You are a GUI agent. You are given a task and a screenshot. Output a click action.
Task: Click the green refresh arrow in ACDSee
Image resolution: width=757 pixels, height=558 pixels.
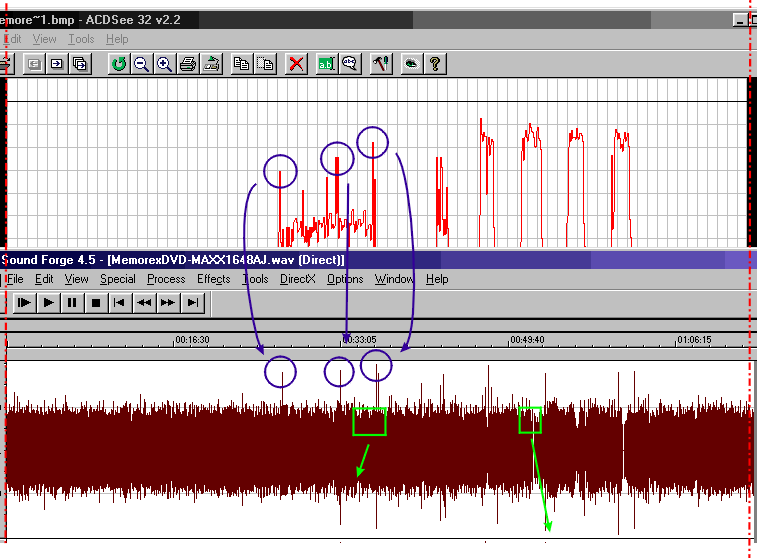pos(118,64)
